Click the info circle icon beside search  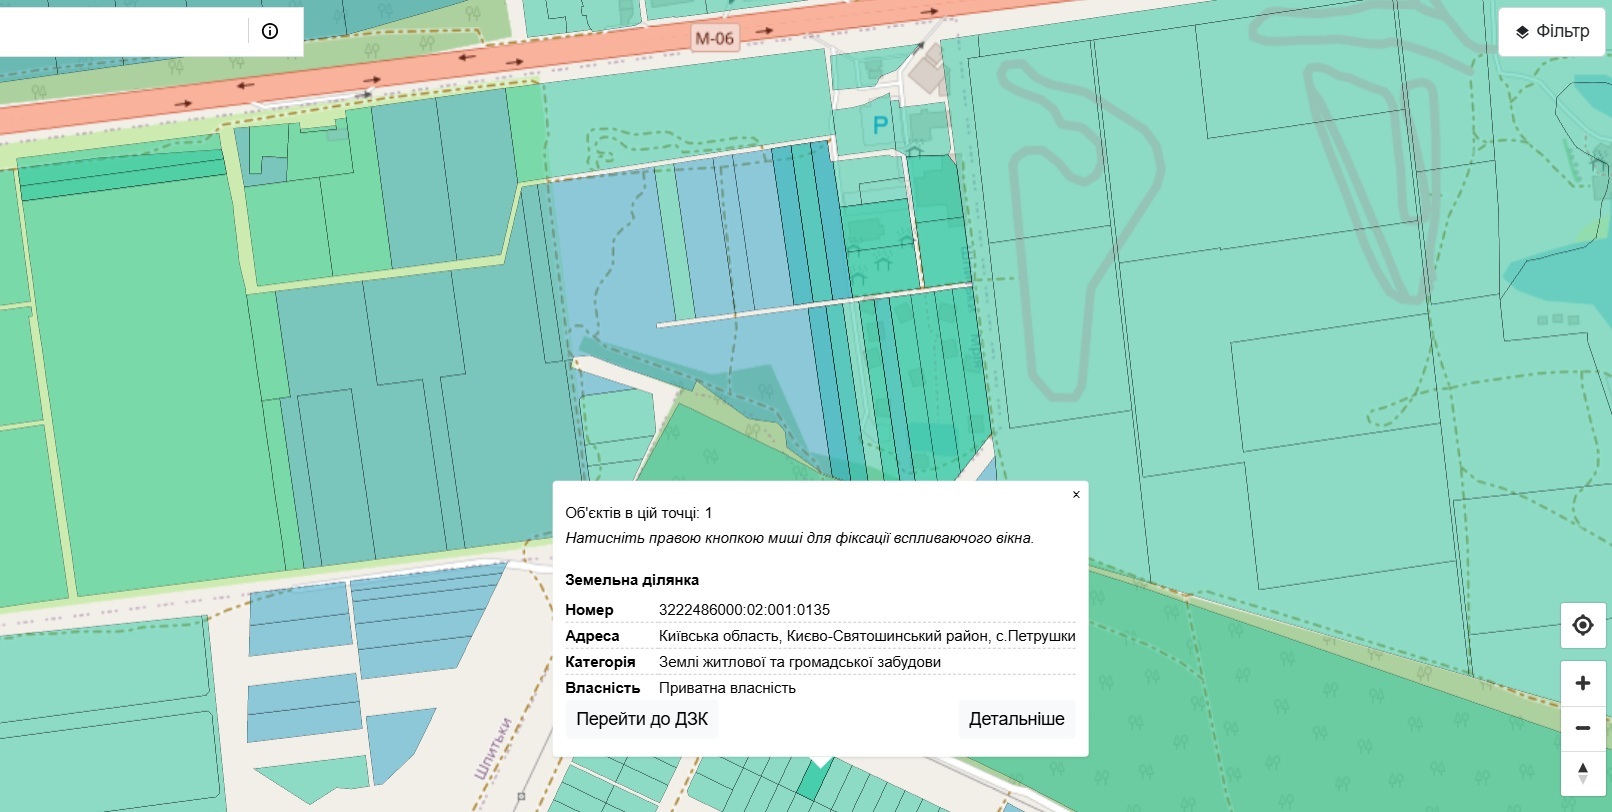pos(270,31)
